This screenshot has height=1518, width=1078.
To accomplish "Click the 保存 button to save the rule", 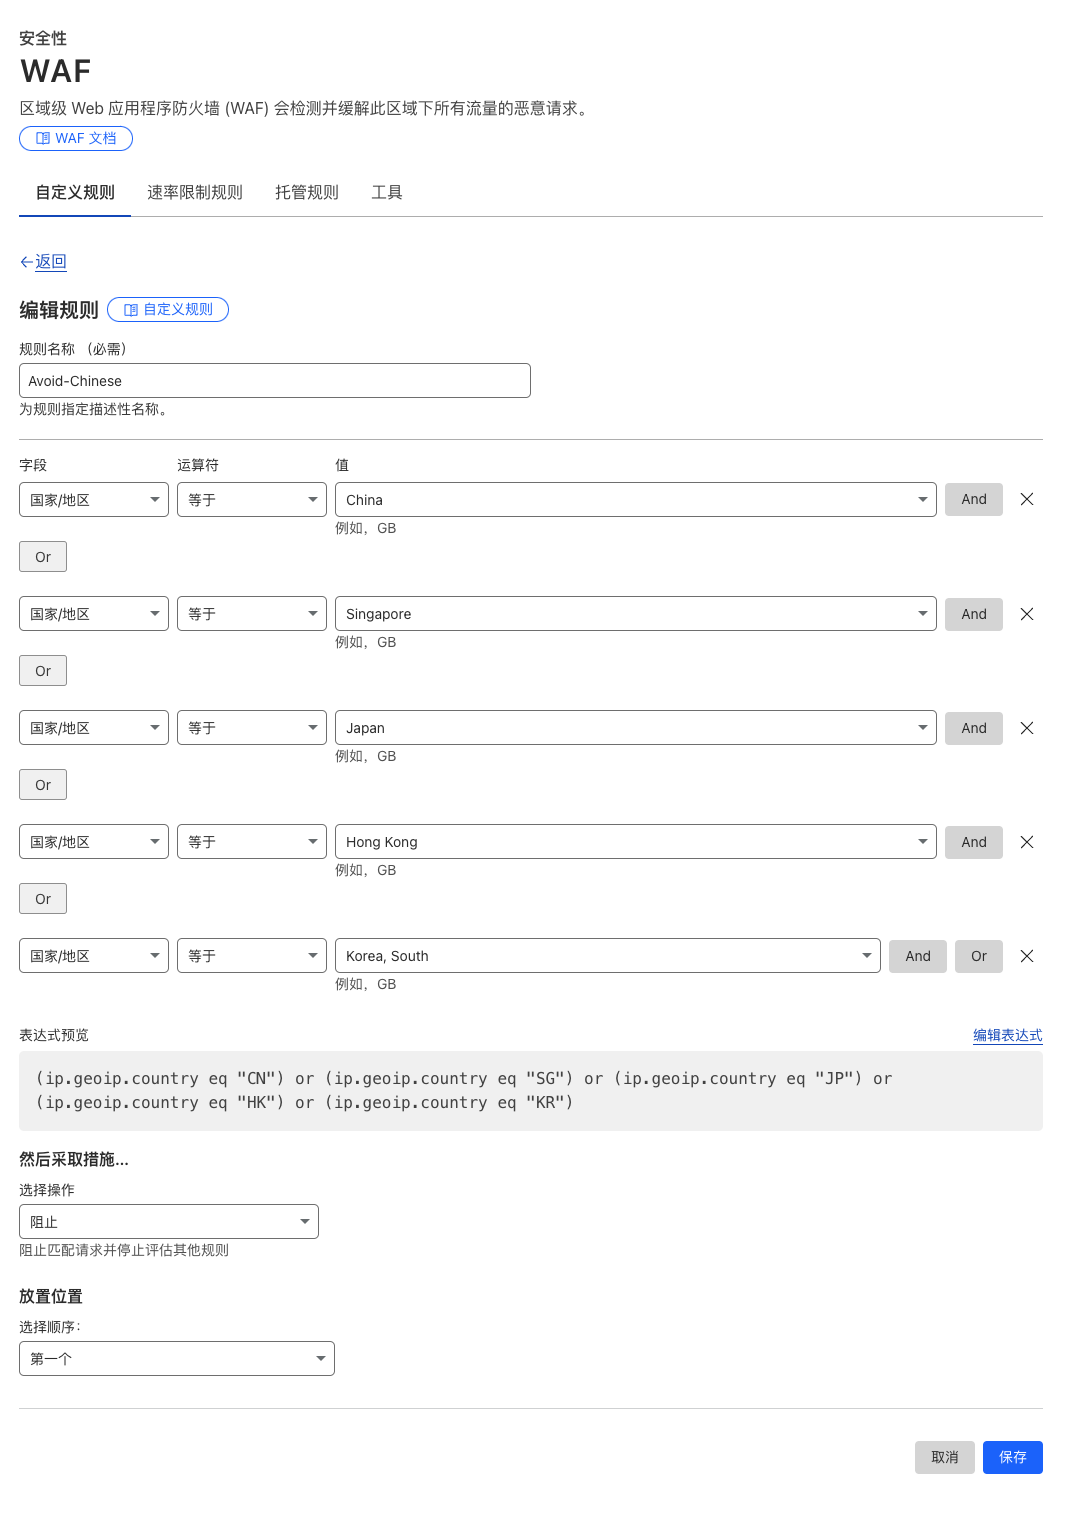I will tap(1012, 1457).
